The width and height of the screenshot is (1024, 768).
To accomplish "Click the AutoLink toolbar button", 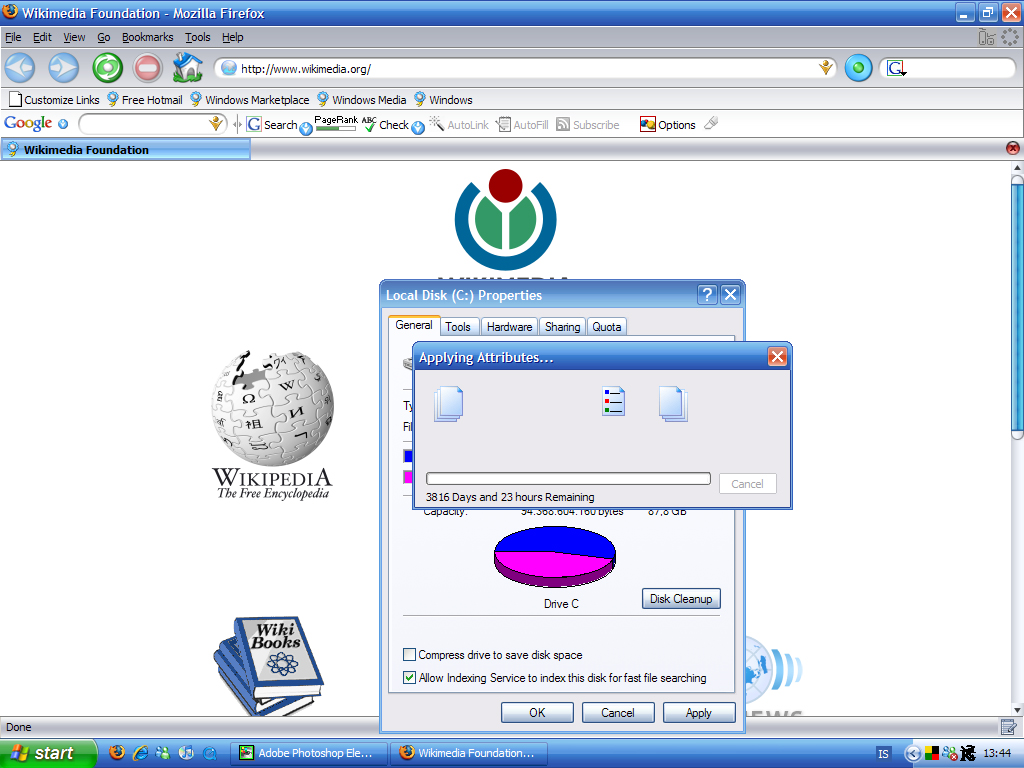I will pyautogui.click(x=459, y=124).
